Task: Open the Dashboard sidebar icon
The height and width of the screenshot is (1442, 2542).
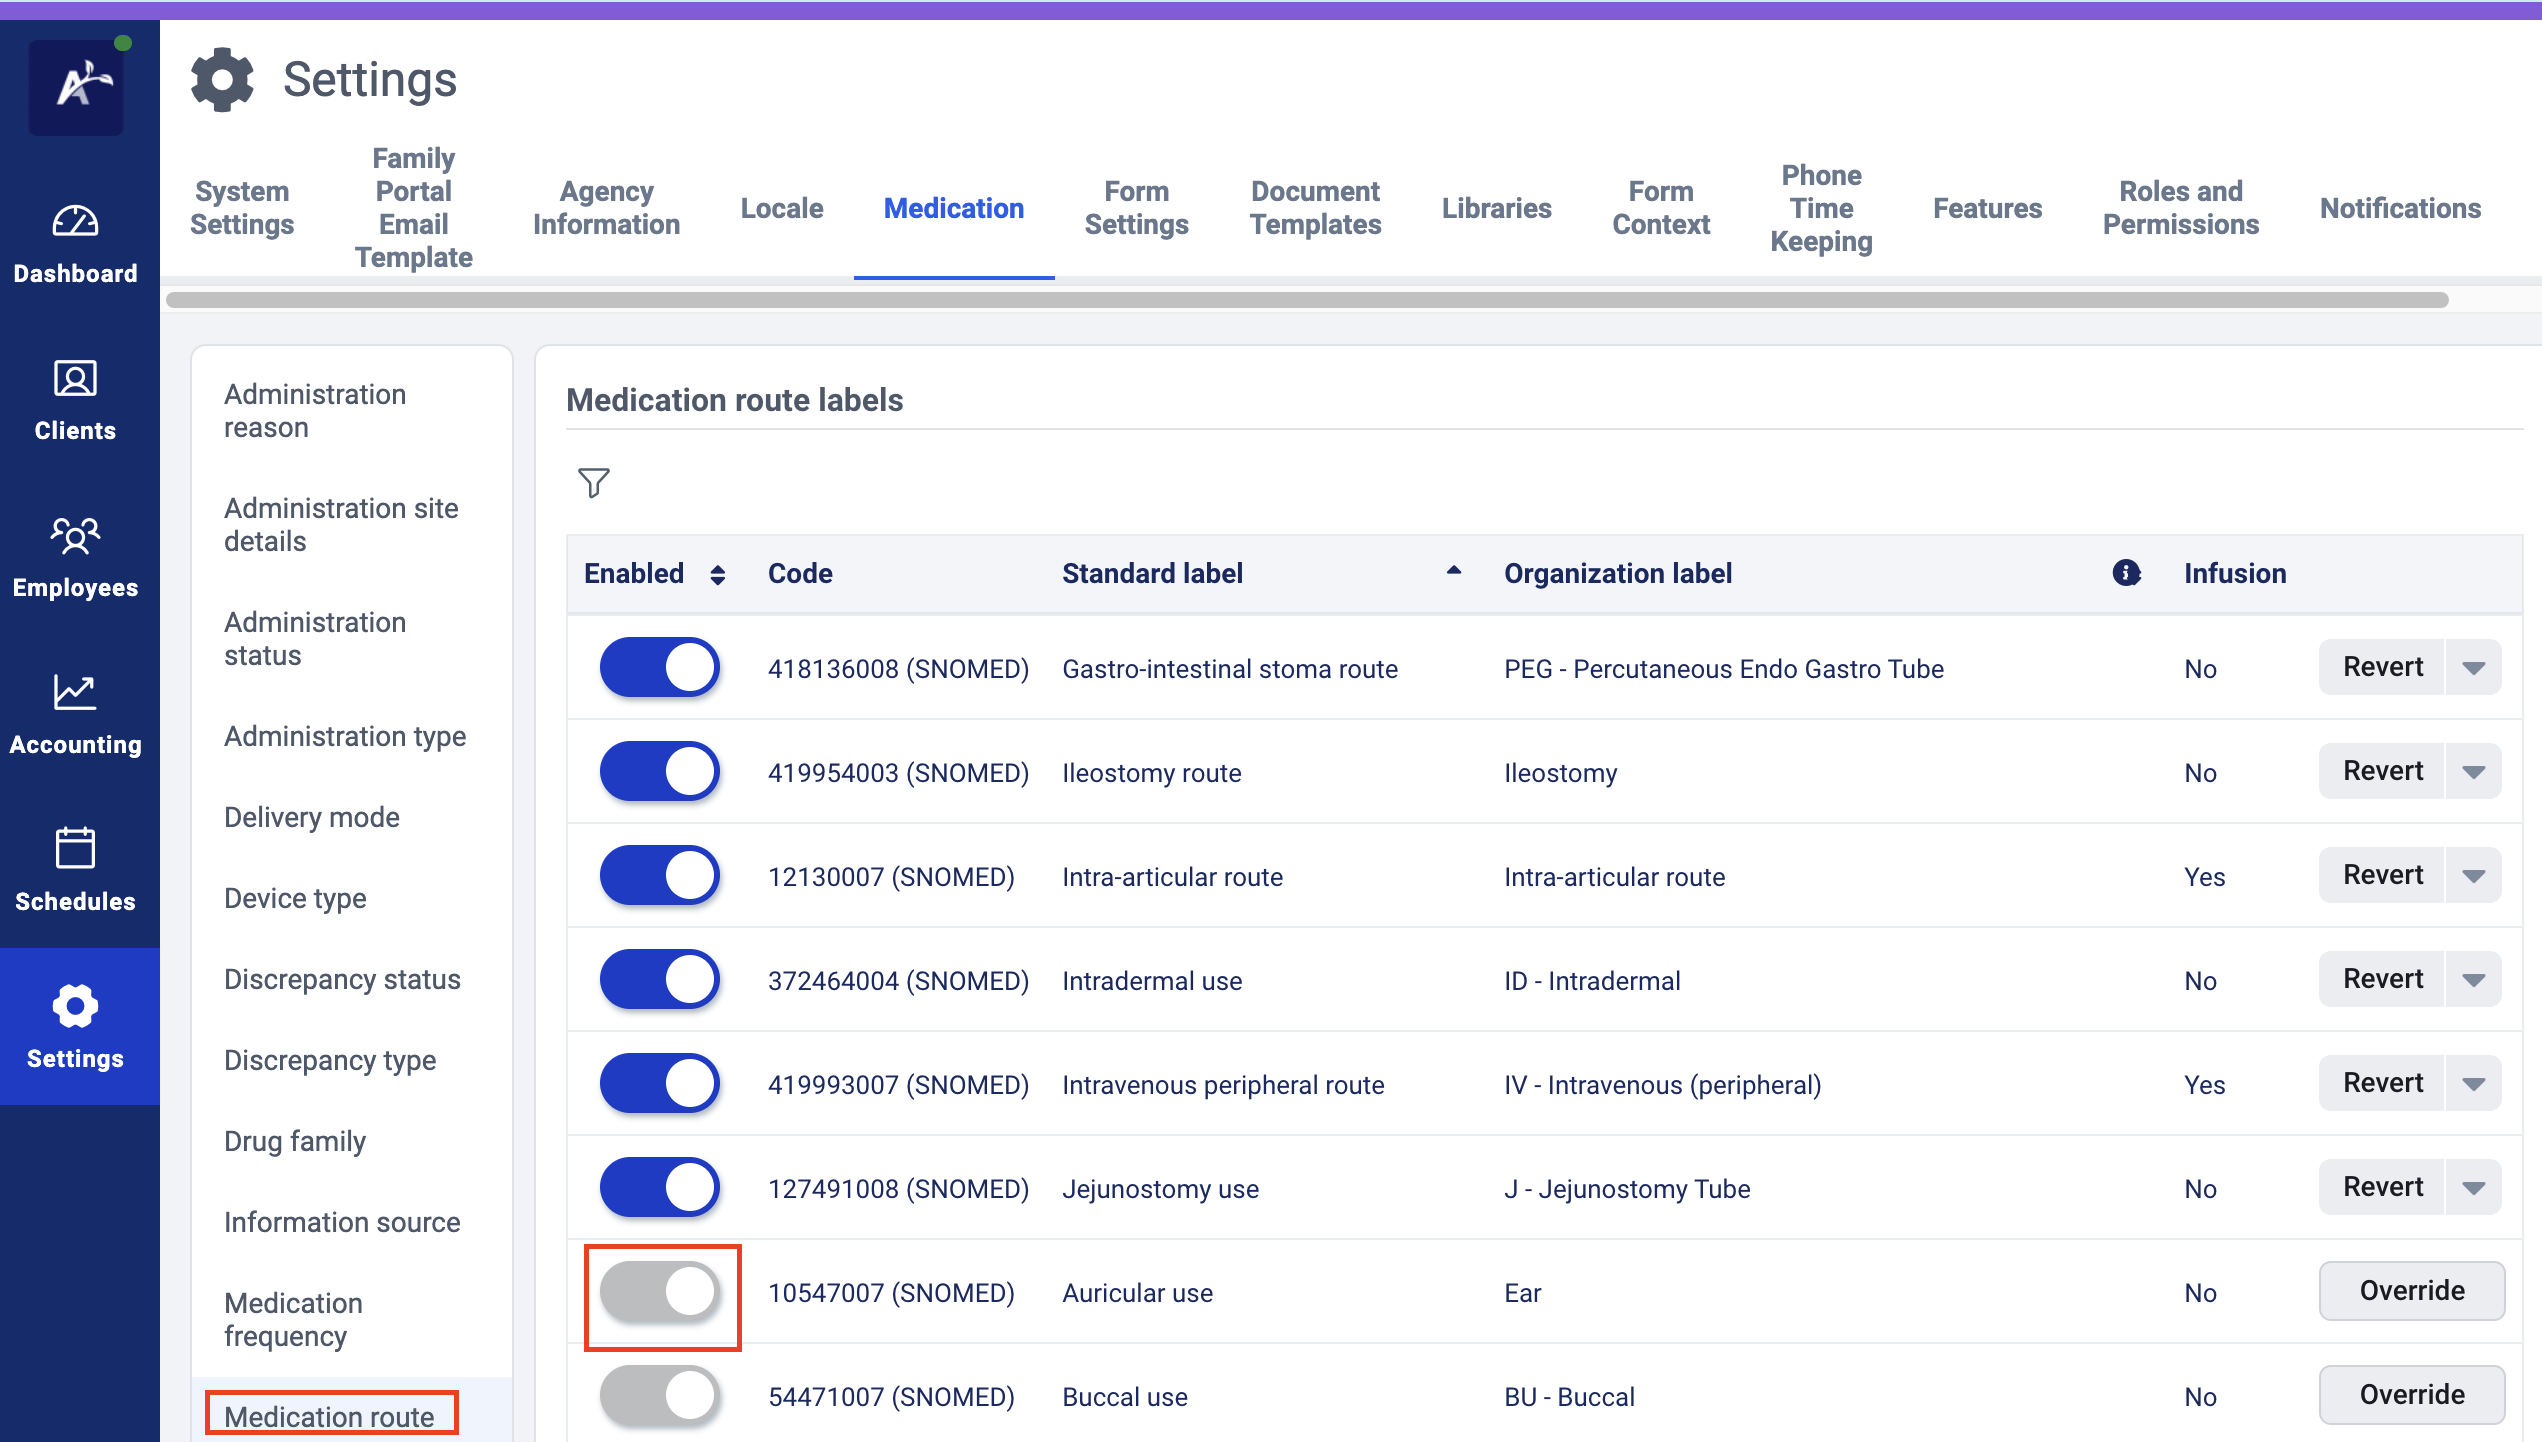Action: pos(75,221)
